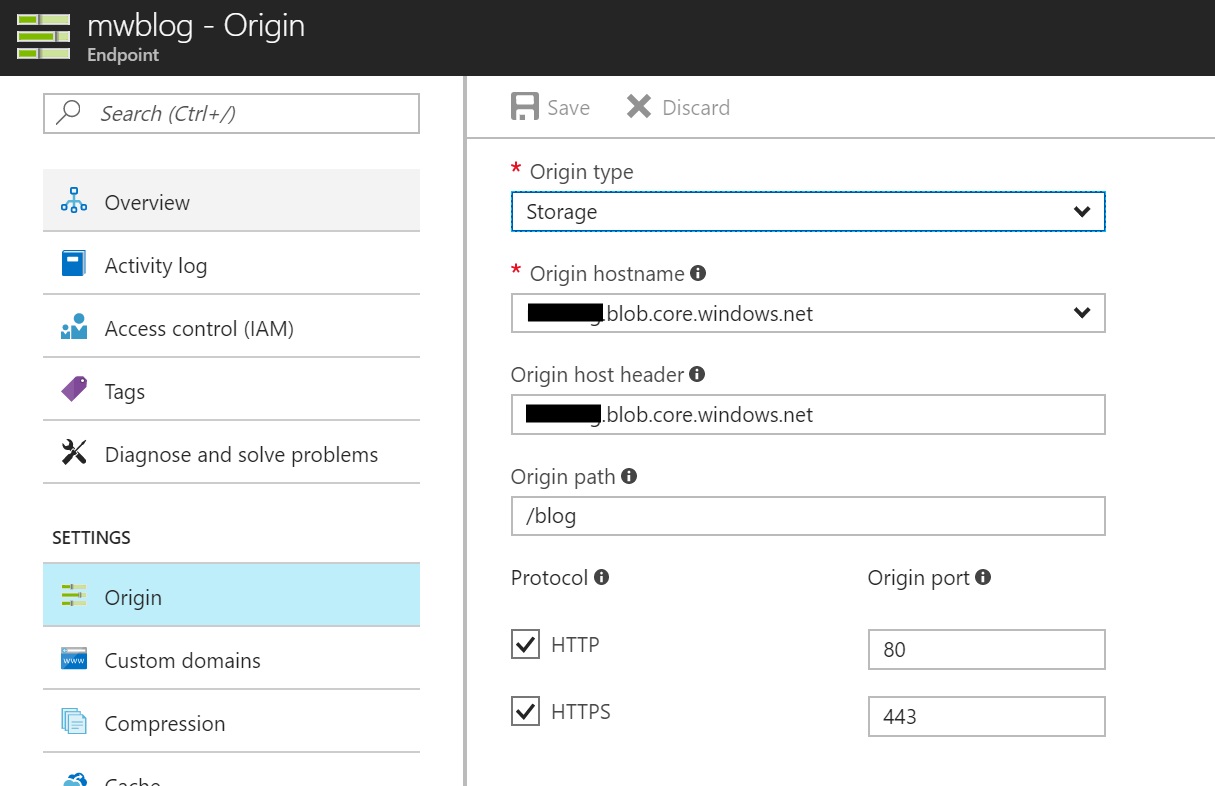Open Compression settings
The image size is (1215, 786).
coord(231,722)
